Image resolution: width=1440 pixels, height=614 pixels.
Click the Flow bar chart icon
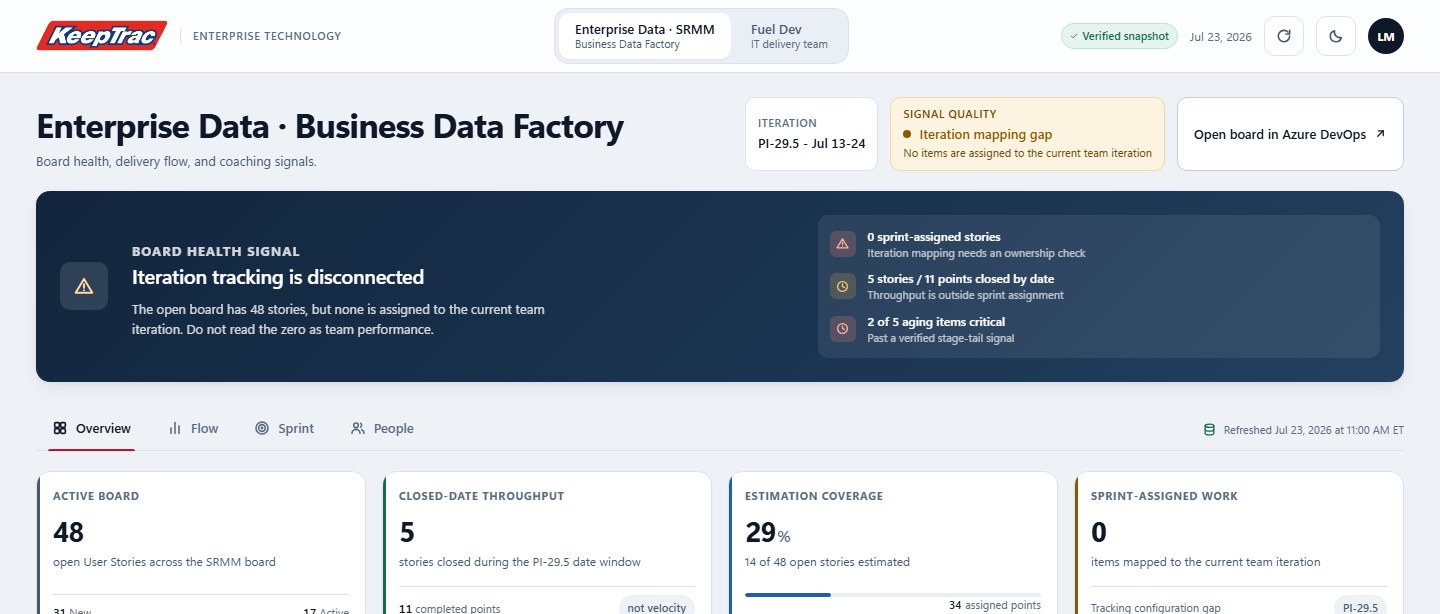[x=175, y=428]
